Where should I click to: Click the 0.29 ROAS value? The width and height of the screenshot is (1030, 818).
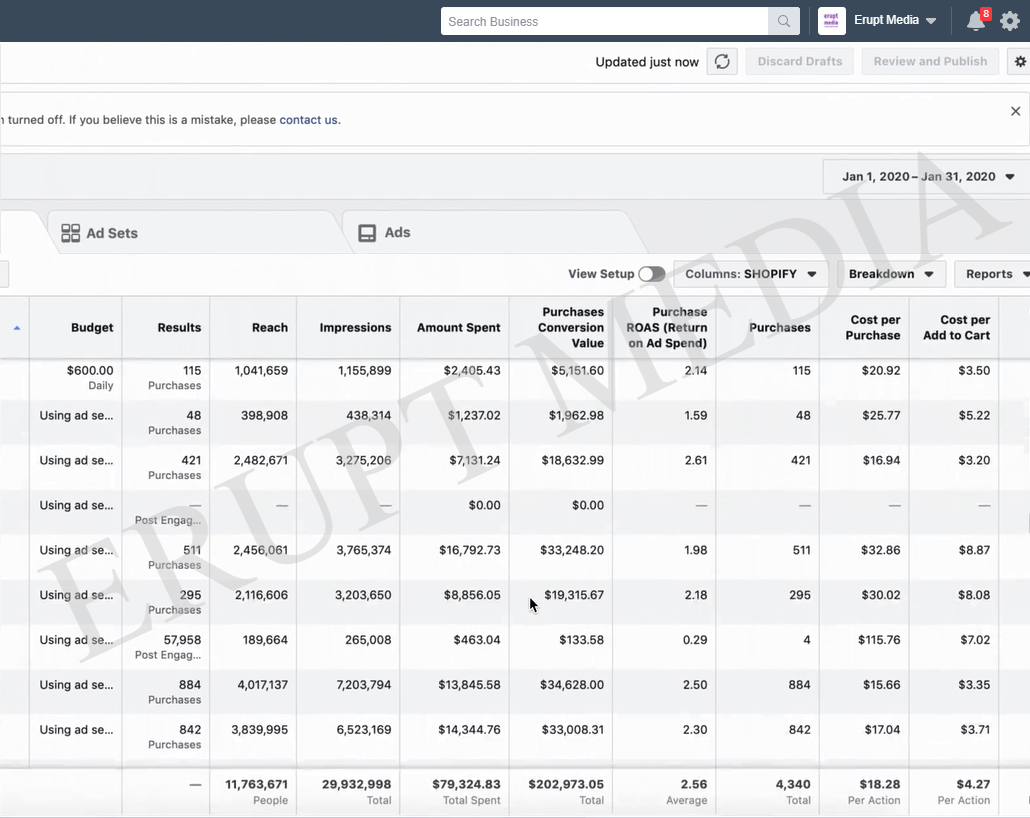tap(695, 640)
